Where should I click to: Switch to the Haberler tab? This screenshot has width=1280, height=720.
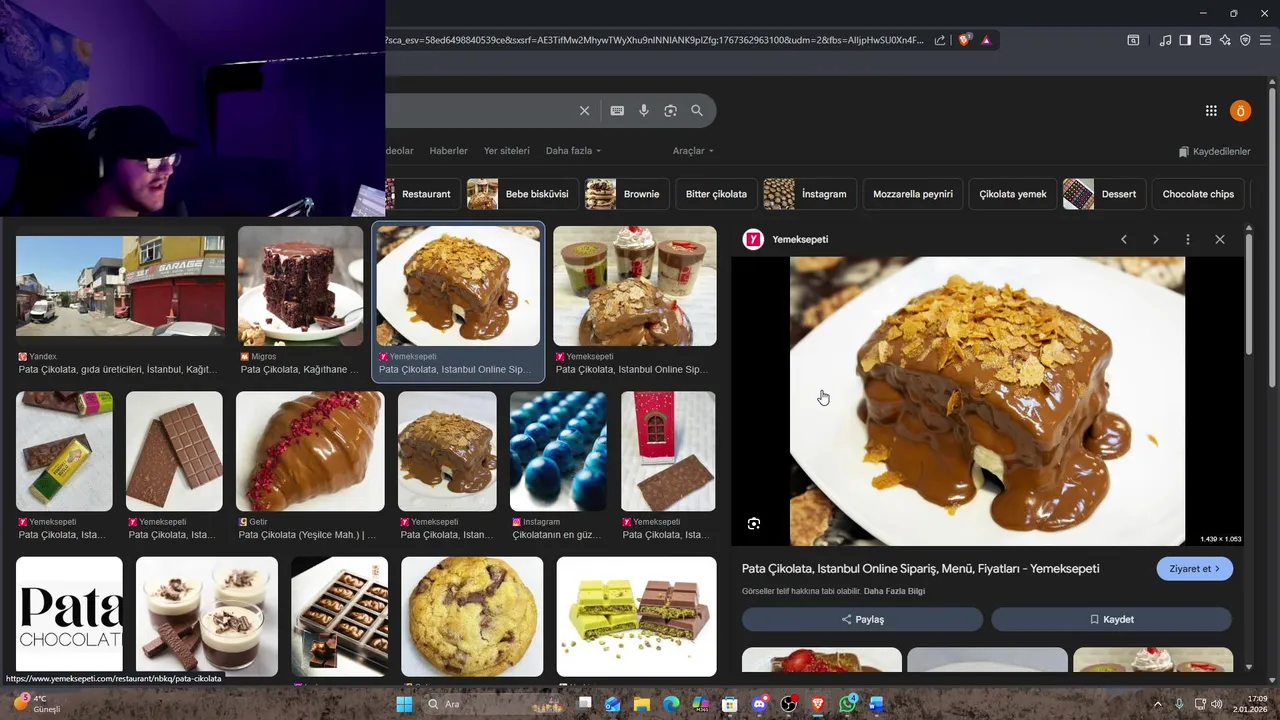448,151
